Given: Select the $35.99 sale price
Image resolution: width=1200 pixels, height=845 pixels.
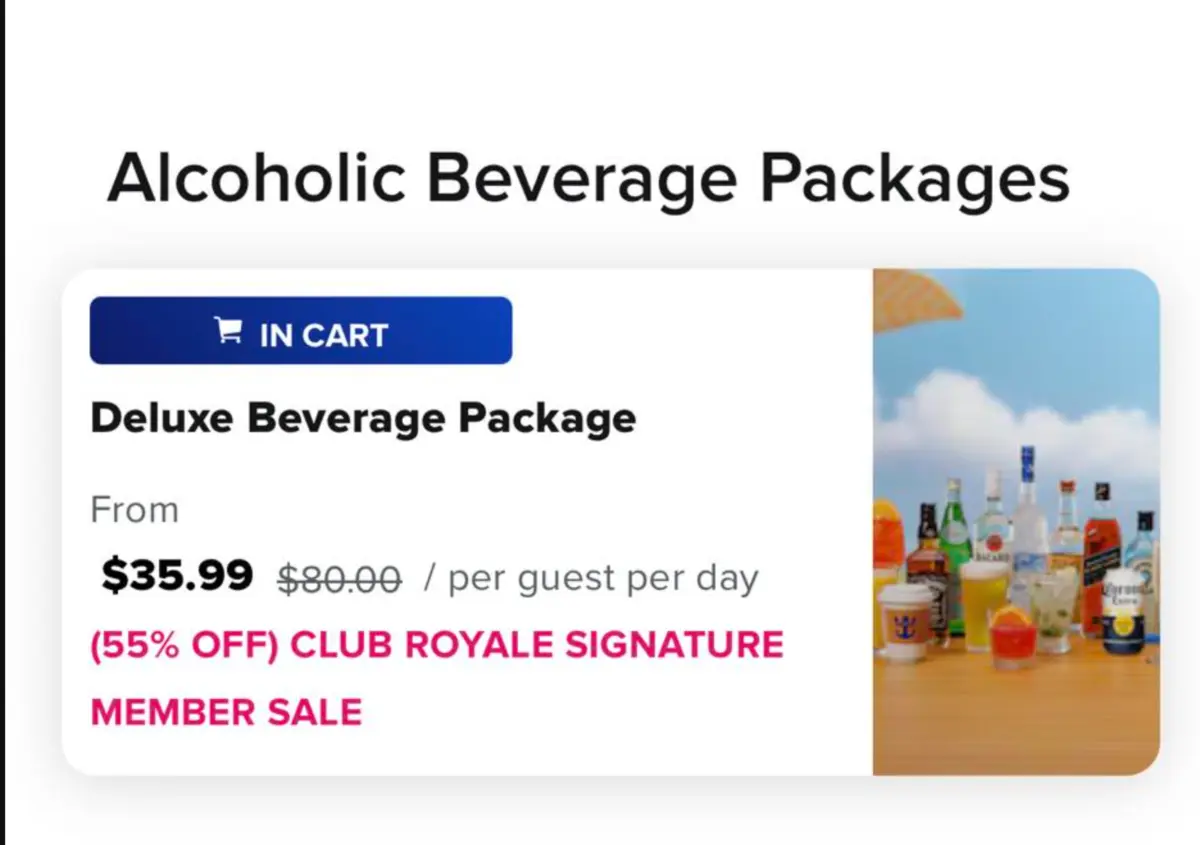Looking at the screenshot, I should point(177,576).
